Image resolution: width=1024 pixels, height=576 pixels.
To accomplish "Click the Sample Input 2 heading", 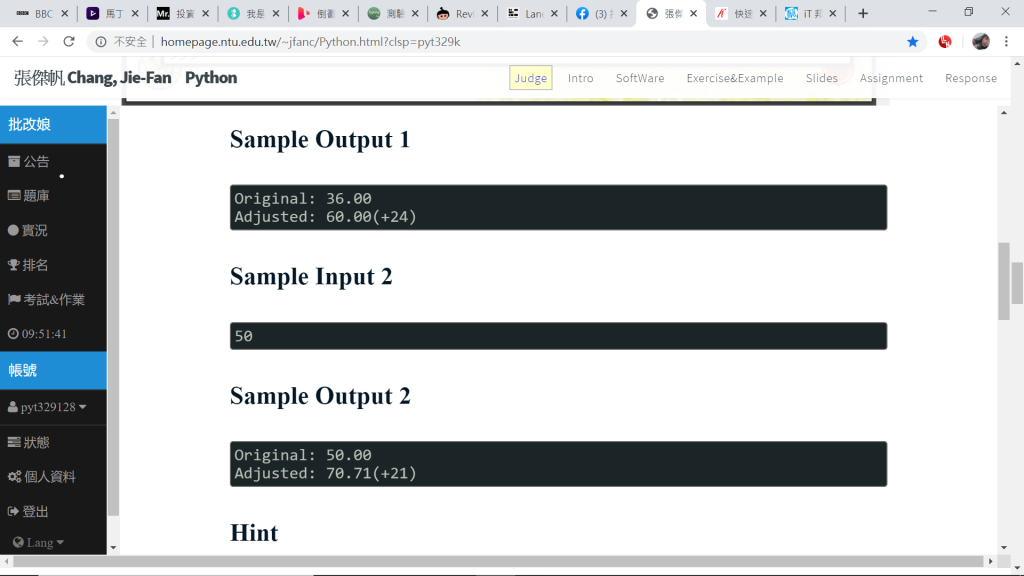I will tap(312, 276).
